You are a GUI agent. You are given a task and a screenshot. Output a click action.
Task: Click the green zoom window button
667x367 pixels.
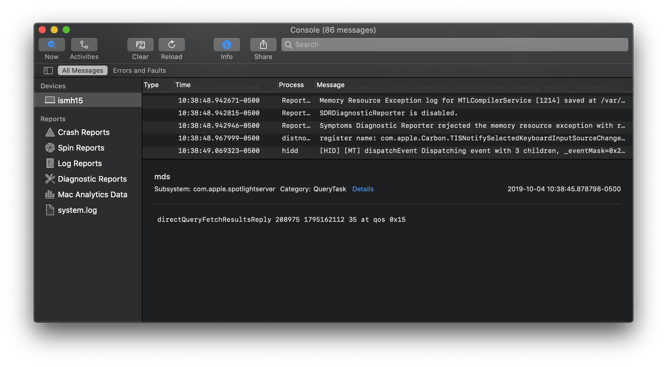(66, 30)
